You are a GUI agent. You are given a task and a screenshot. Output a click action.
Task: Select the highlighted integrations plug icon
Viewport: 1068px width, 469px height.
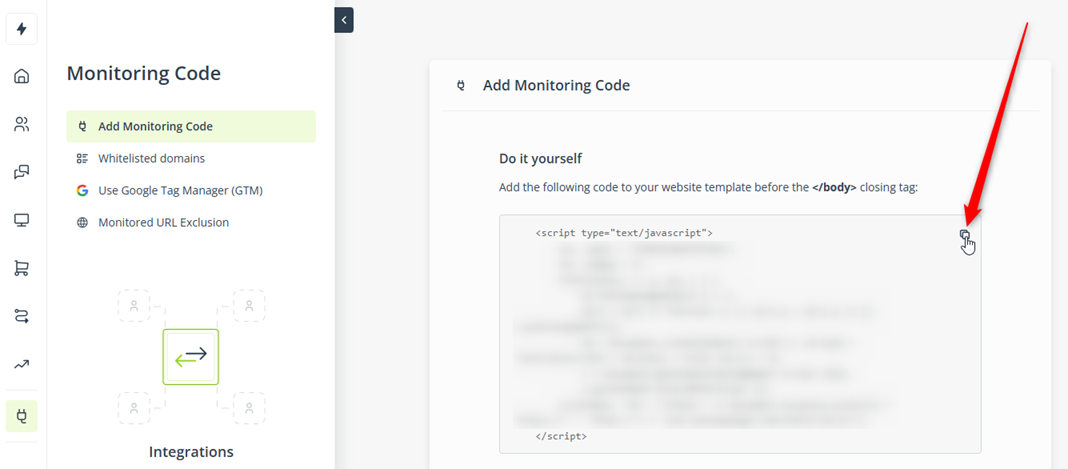[21, 416]
